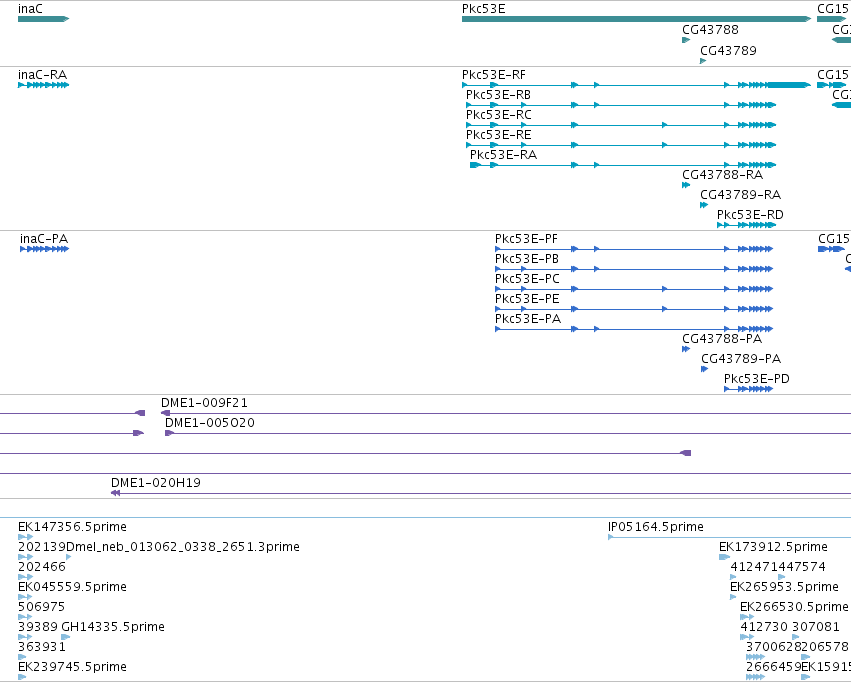Click the IP05164.5prime EST feature
Image resolution: width=851 pixels, height=682 pixels.
729,537
